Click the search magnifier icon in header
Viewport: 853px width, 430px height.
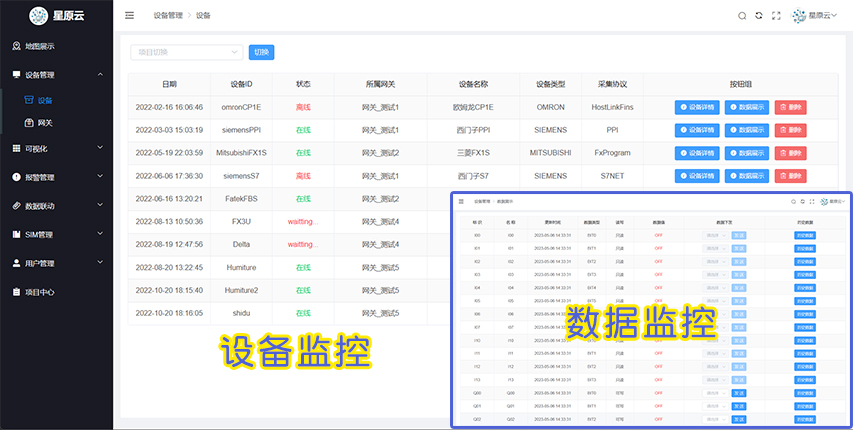tap(742, 16)
